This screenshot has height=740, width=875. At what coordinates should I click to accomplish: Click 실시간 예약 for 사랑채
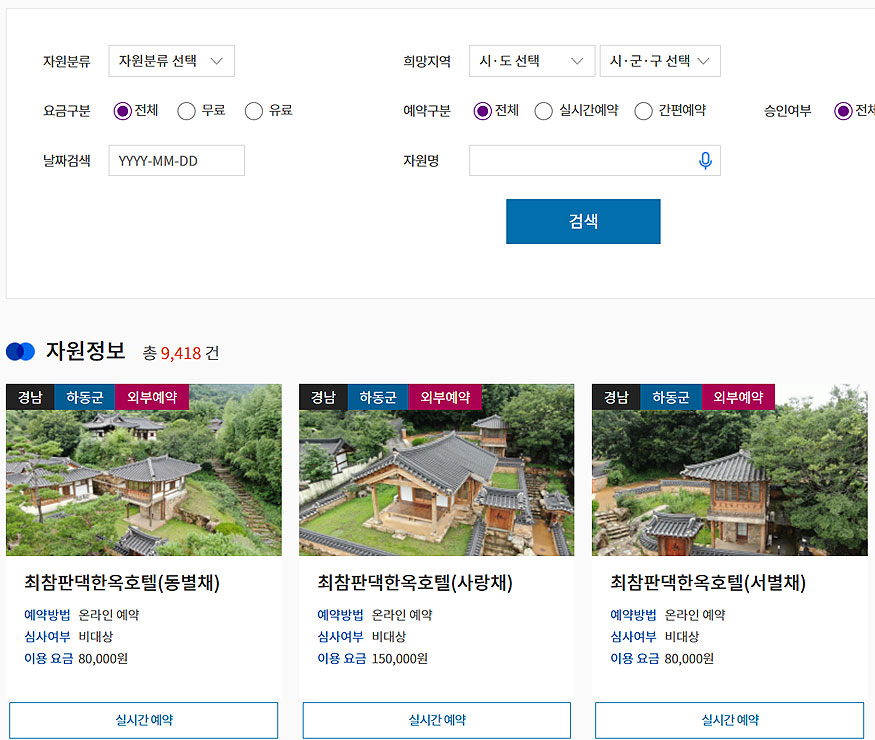(436, 720)
